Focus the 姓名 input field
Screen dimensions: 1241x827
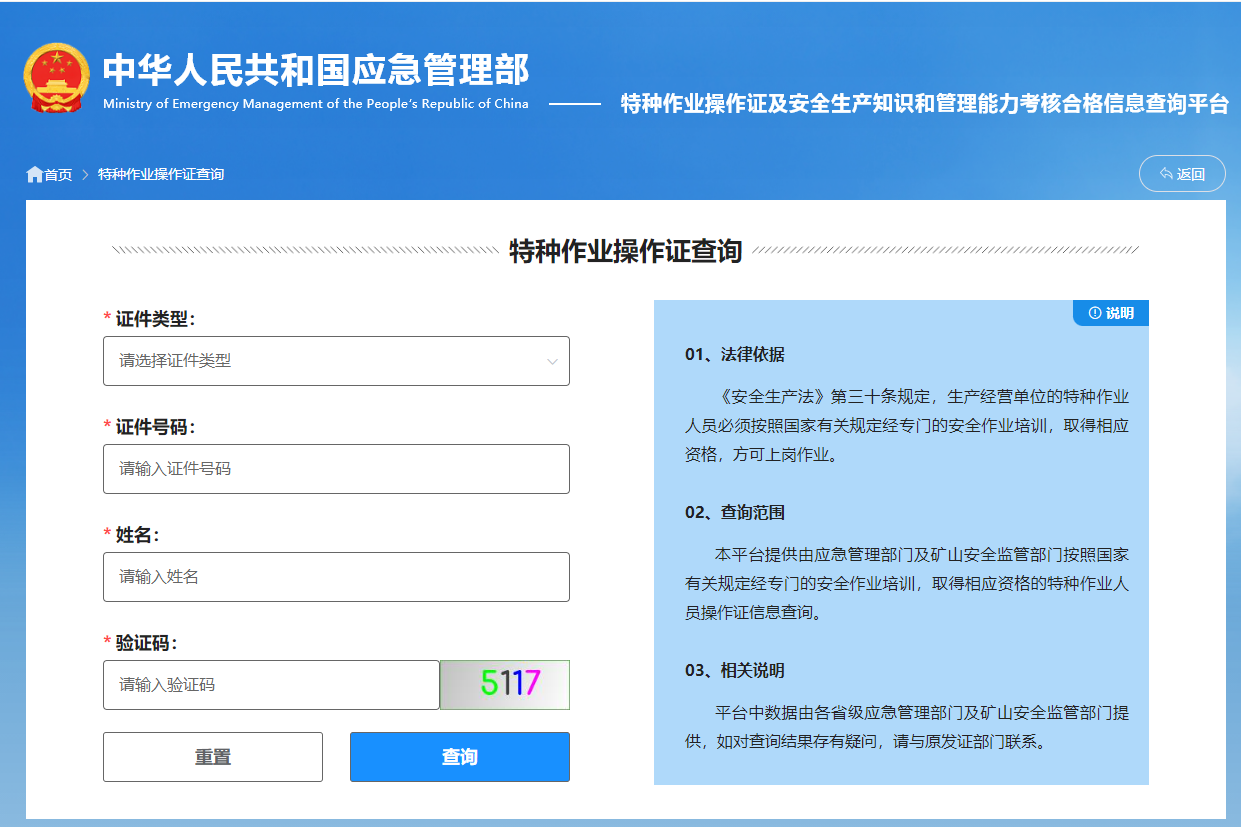coord(336,577)
